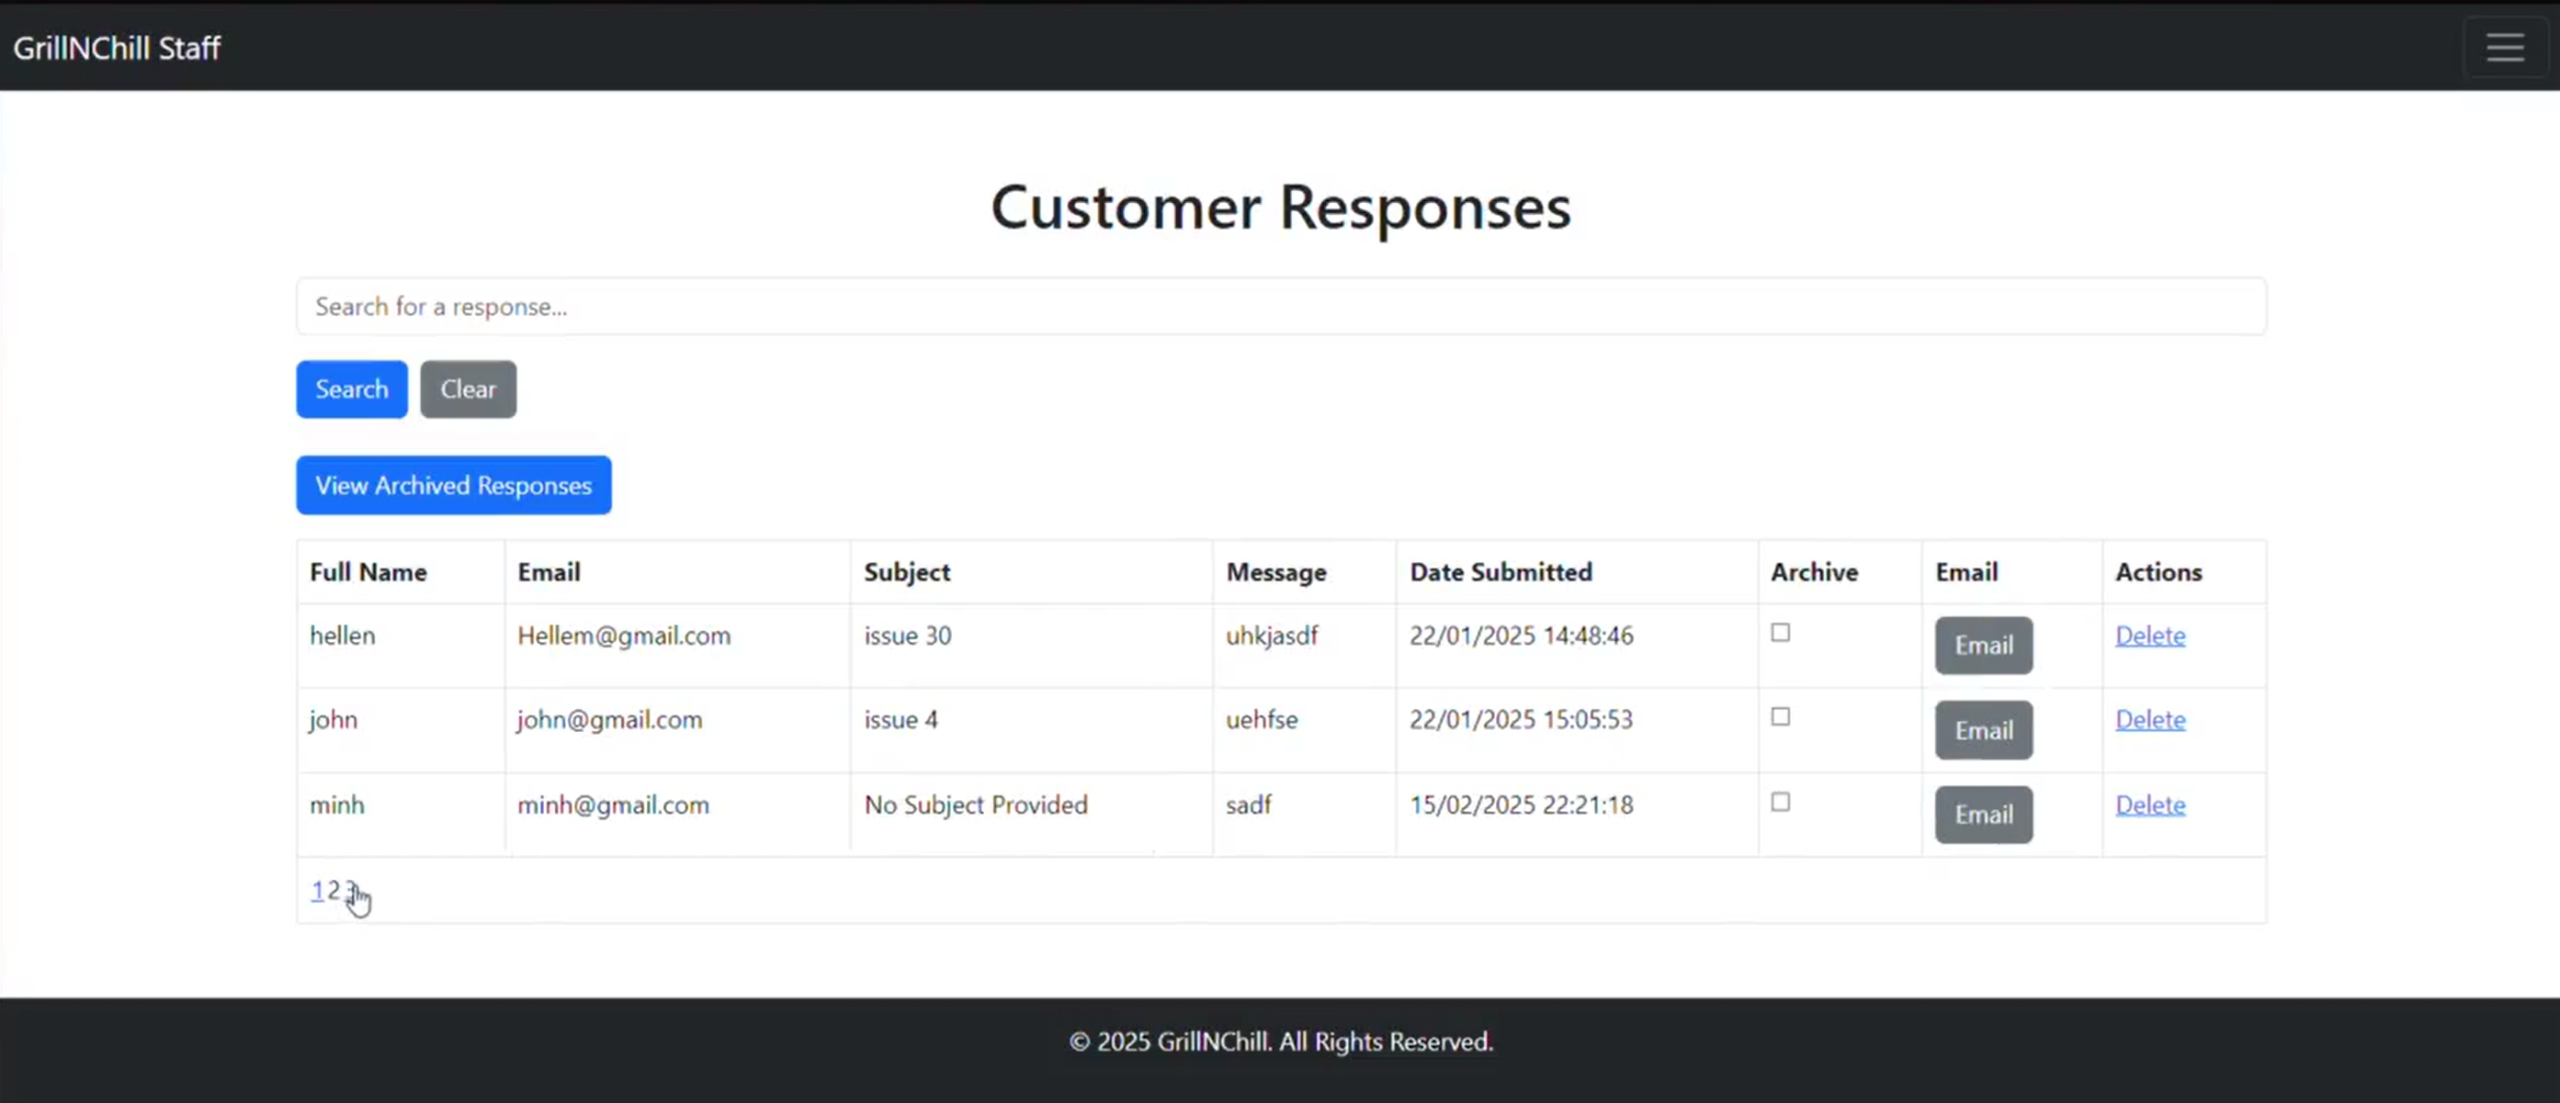
Task: Delete the response from hellen
Action: point(2150,636)
